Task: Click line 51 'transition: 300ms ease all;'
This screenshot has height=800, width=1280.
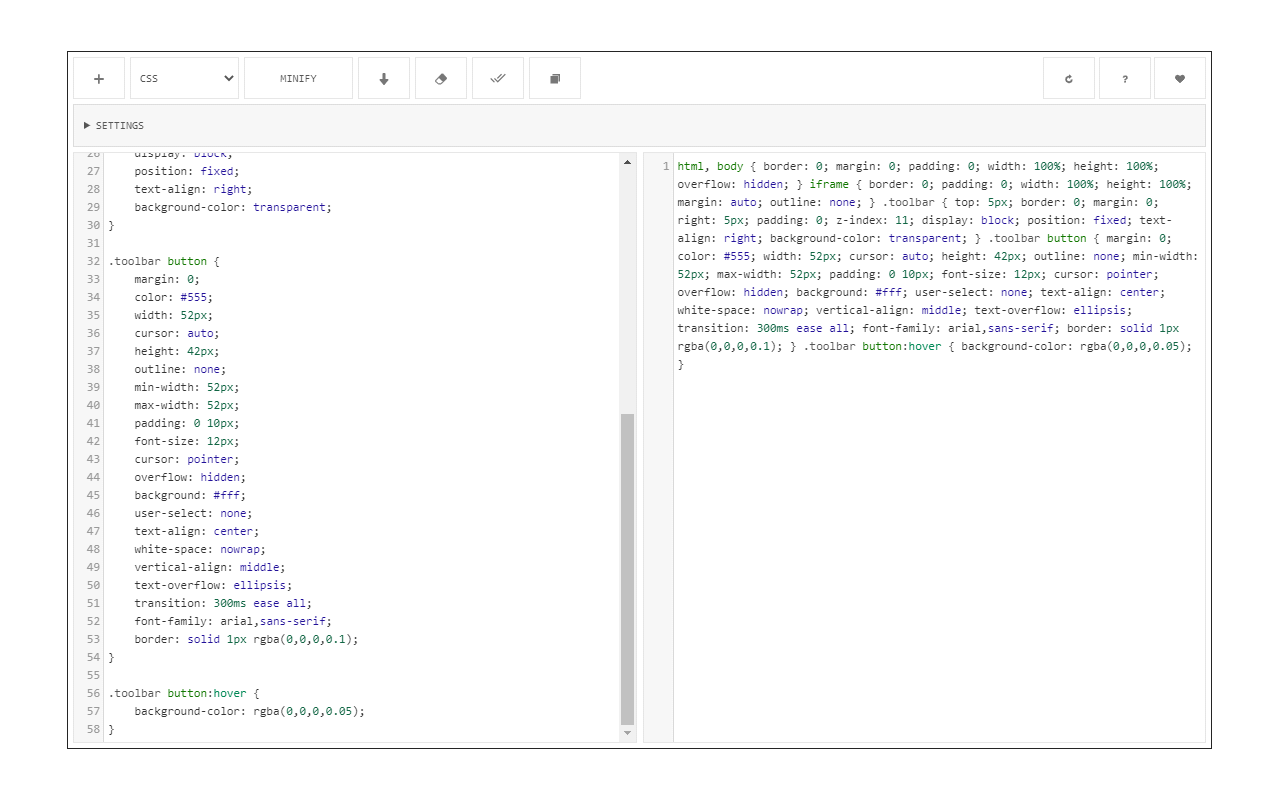Action: pos(224,603)
